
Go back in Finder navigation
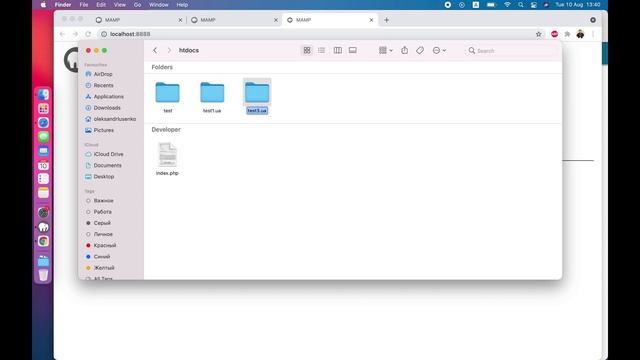pyautogui.click(x=155, y=50)
